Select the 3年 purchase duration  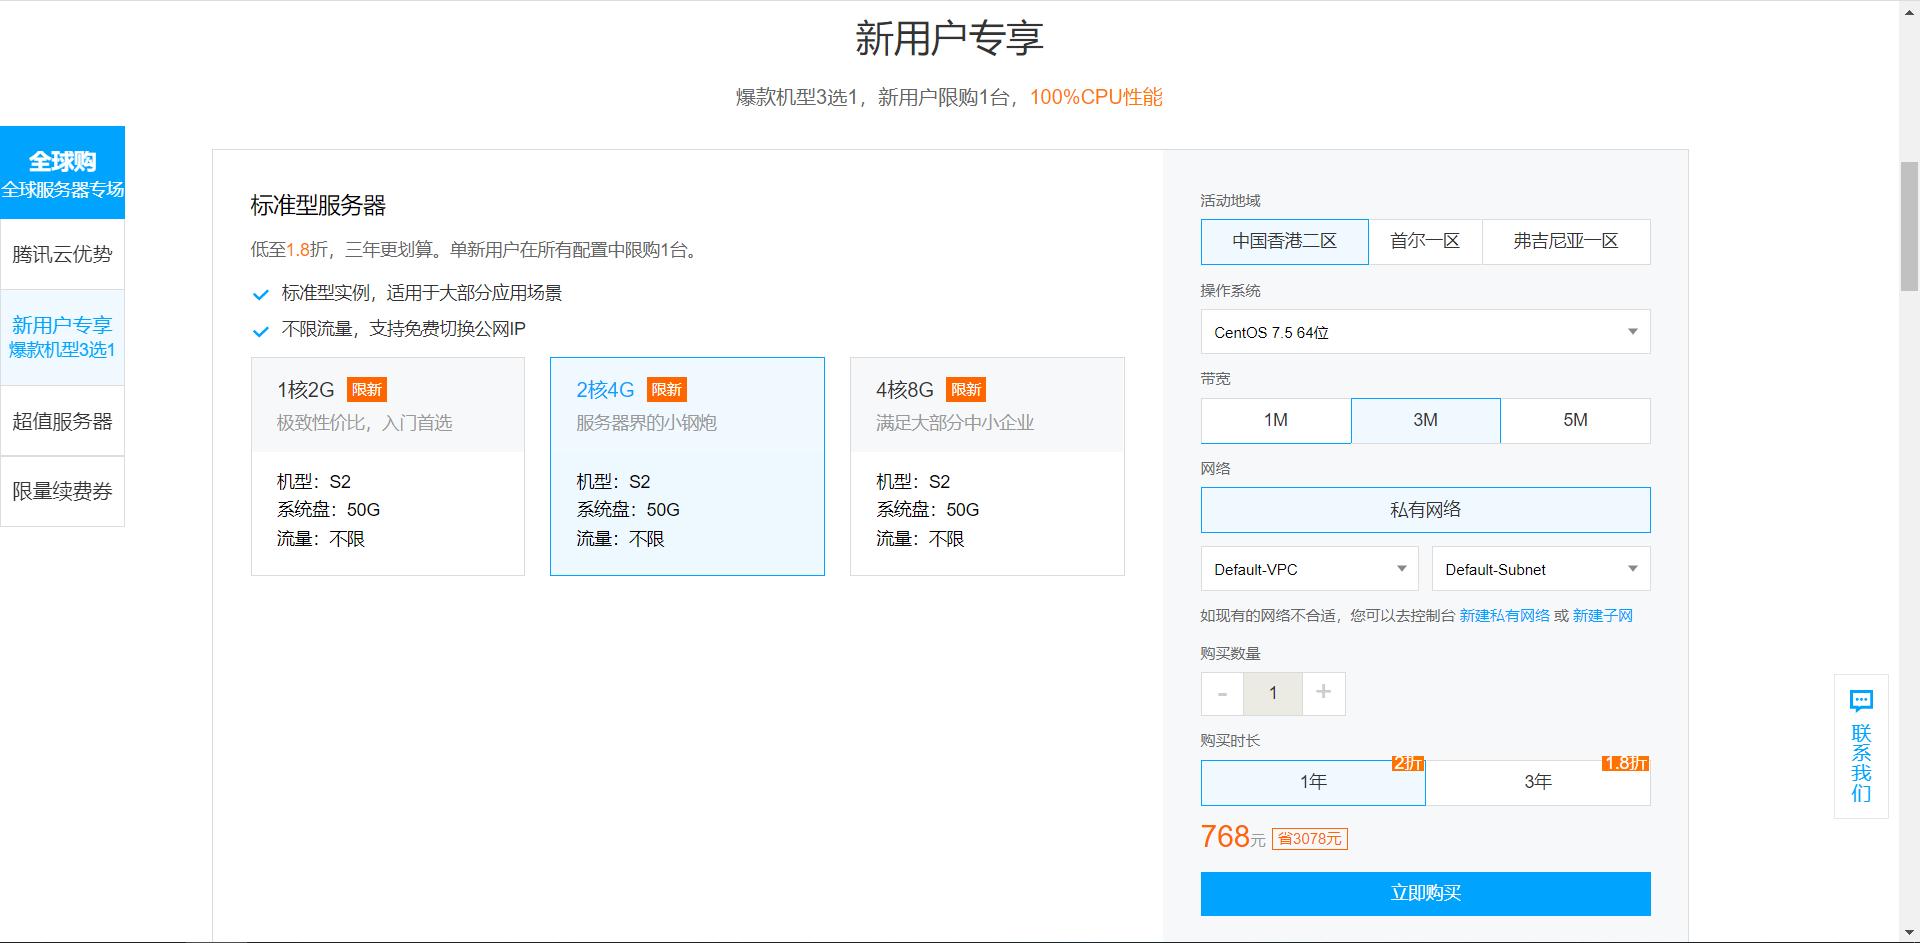click(1538, 782)
